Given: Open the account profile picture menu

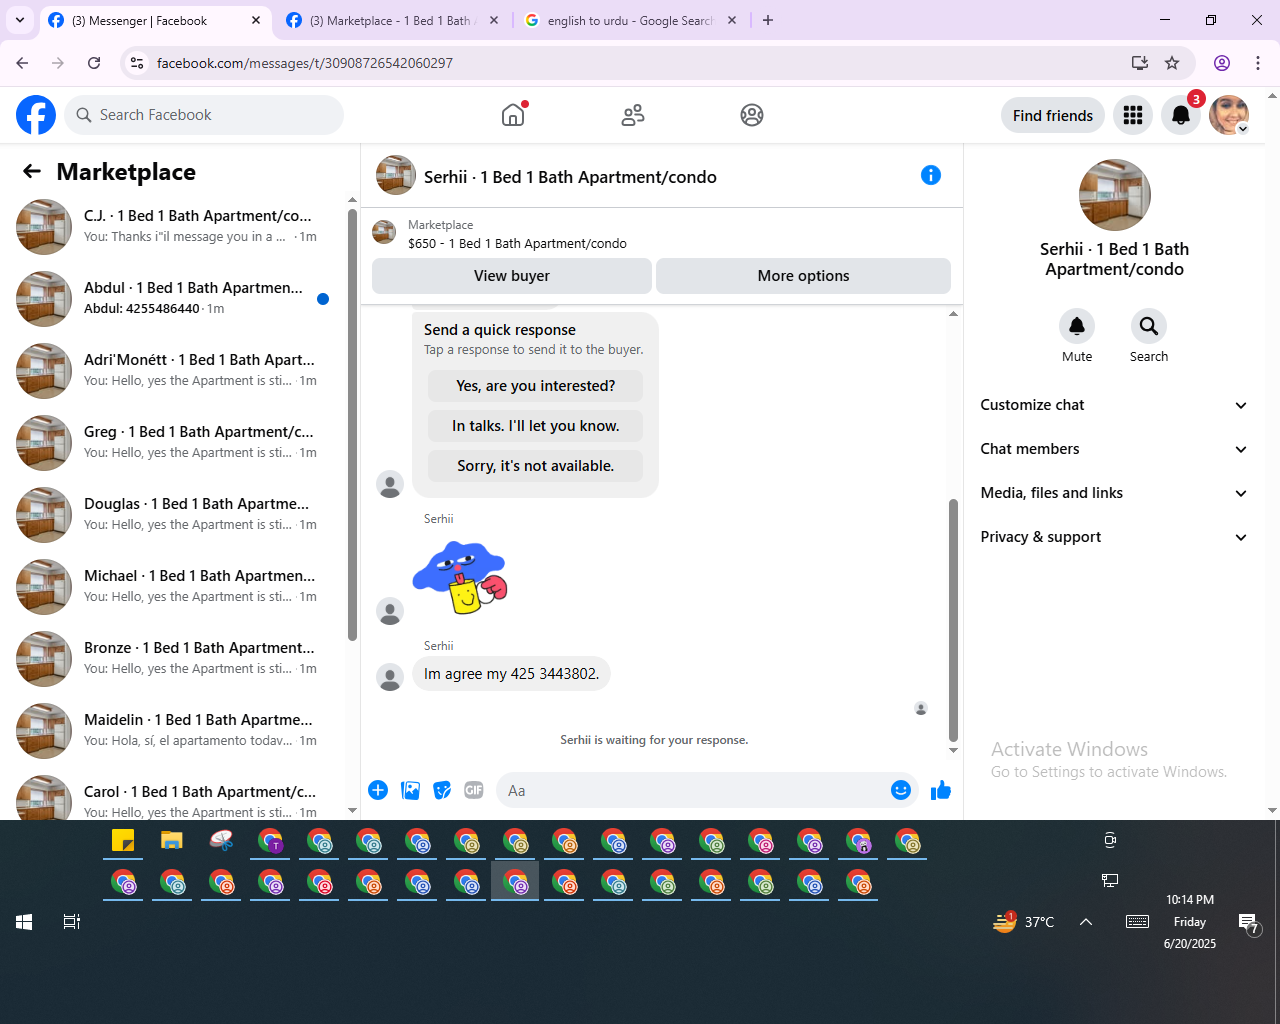Looking at the screenshot, I should pyautogui.click(x=1229, y=115).
